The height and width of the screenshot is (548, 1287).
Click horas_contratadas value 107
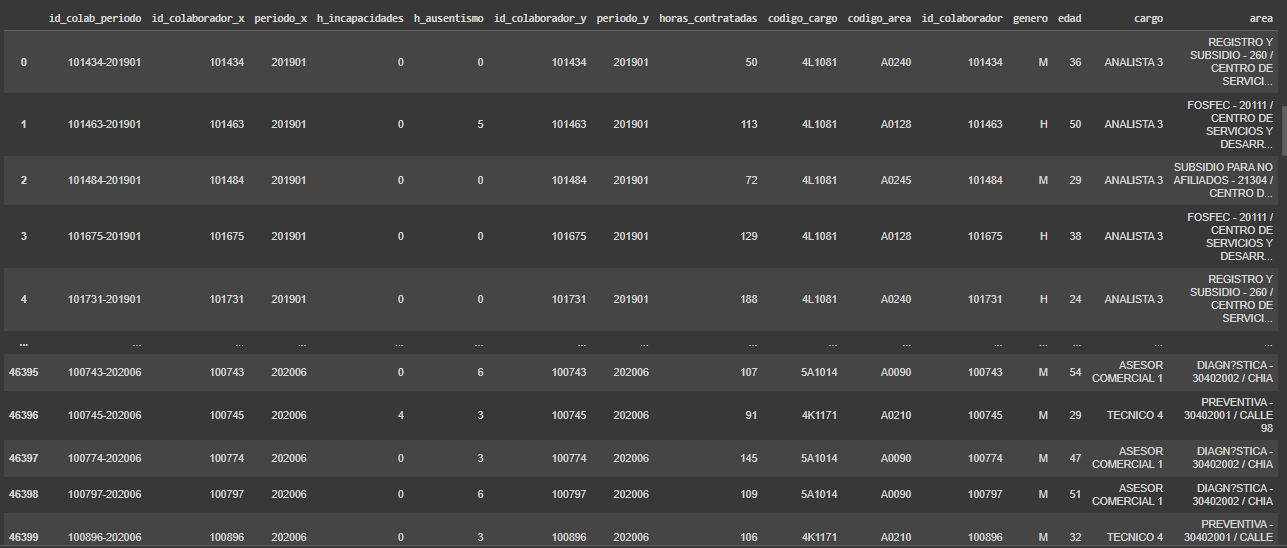[748, 372]
